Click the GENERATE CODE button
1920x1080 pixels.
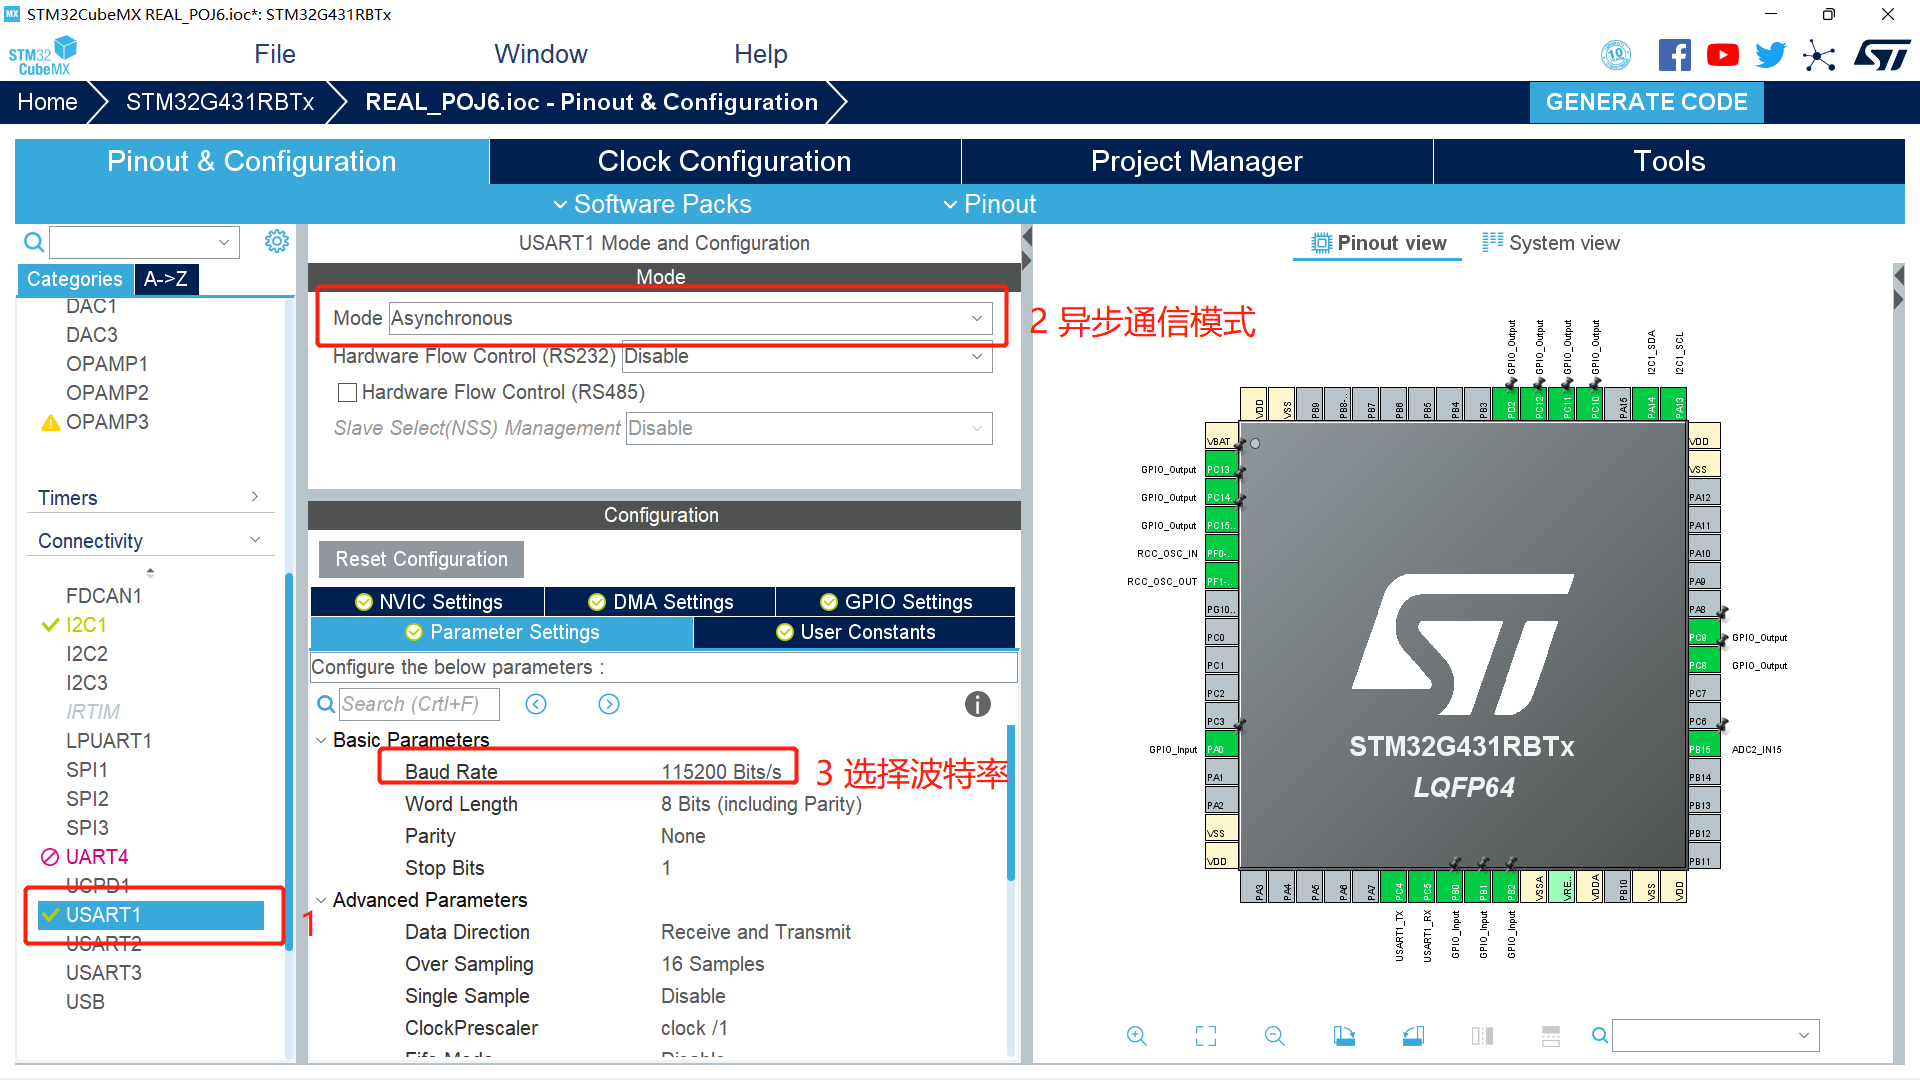tap(1646, 102)
